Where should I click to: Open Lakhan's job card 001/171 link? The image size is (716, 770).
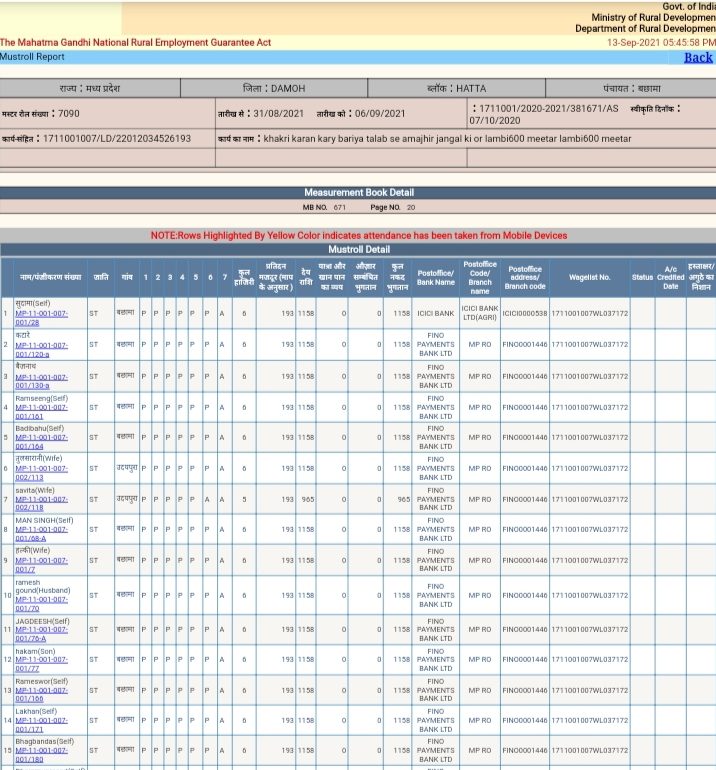coord(41,724)
